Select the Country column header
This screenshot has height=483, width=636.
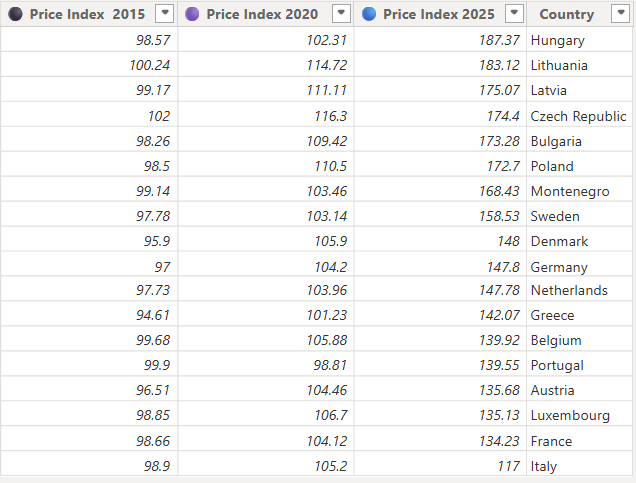pos(566,14)
